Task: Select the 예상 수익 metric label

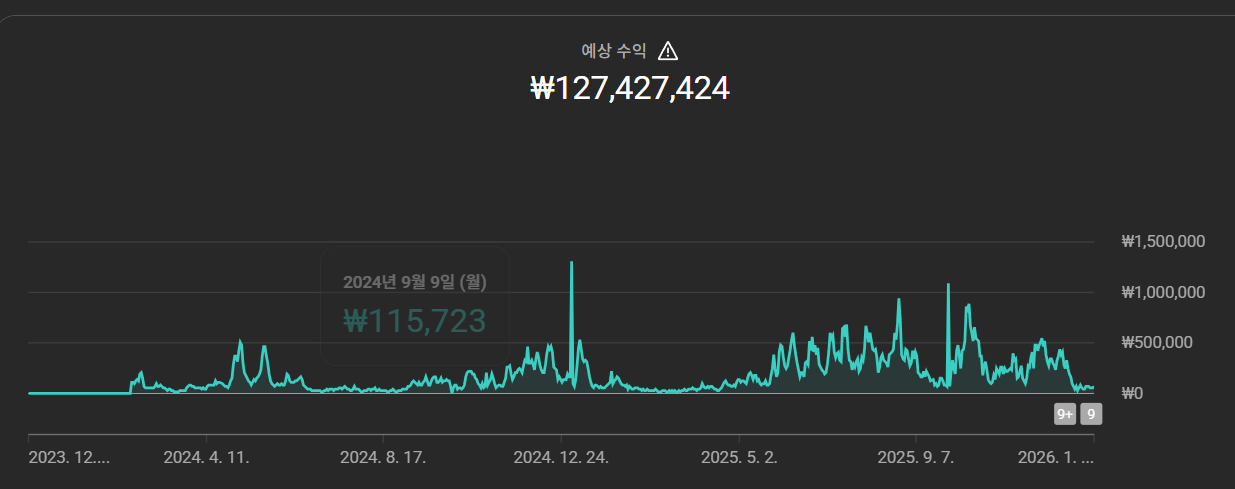Action: (614, 51)
